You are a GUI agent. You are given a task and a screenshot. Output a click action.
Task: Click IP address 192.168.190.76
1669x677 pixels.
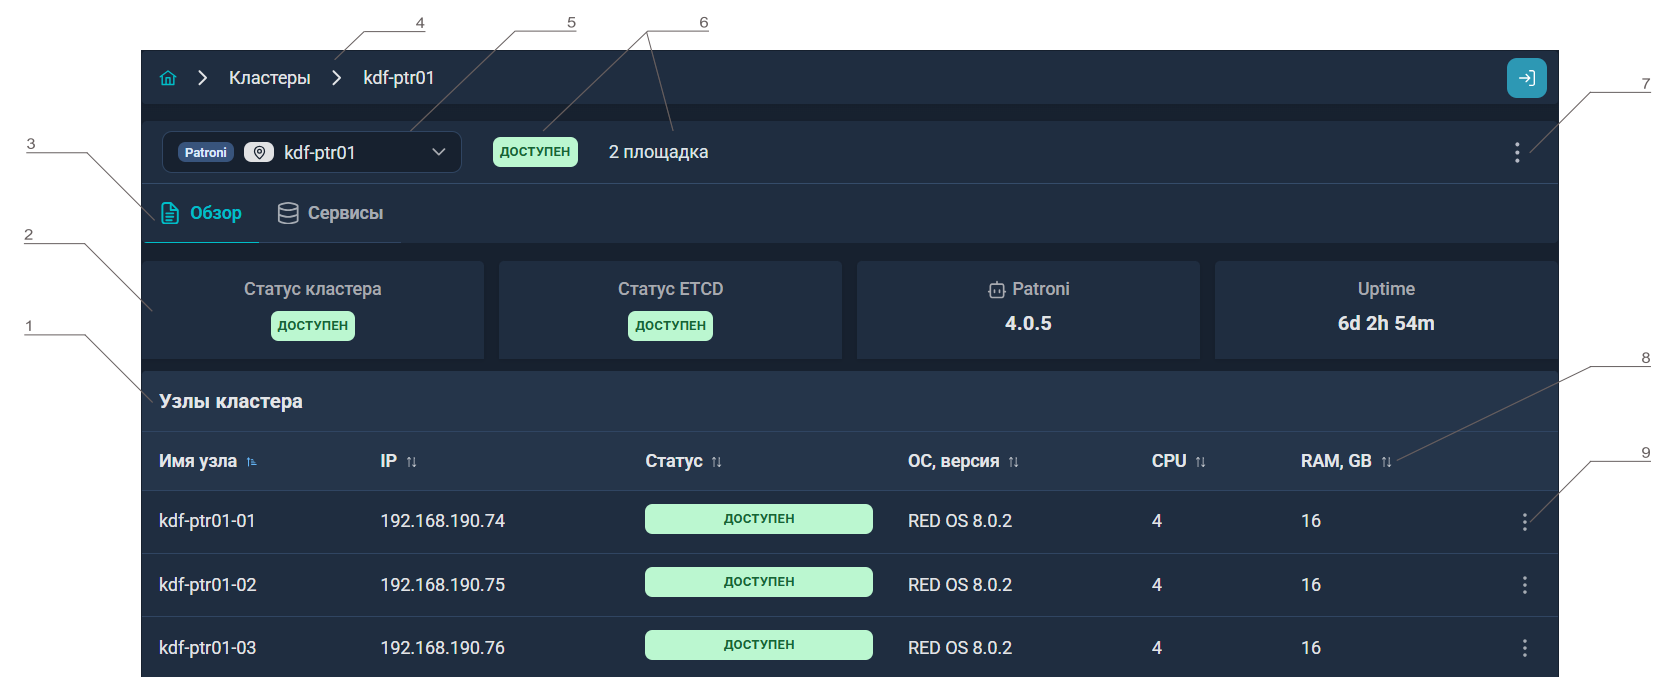point(442,648)
